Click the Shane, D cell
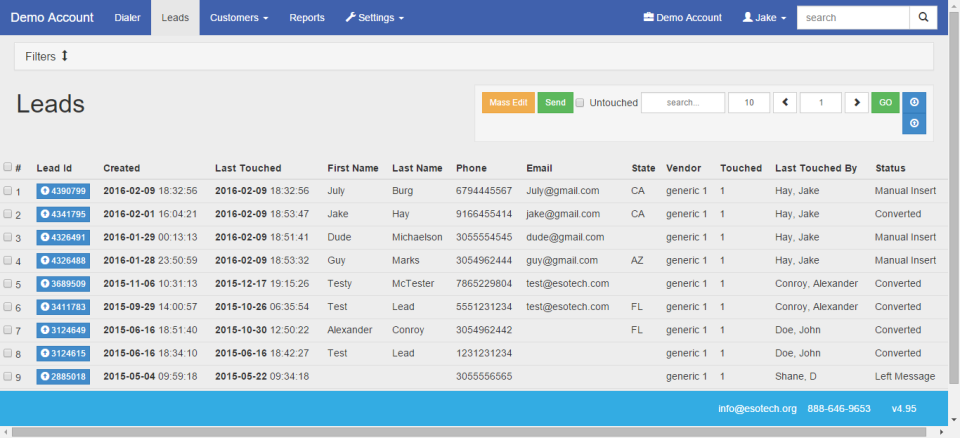 tap(795, 376)
